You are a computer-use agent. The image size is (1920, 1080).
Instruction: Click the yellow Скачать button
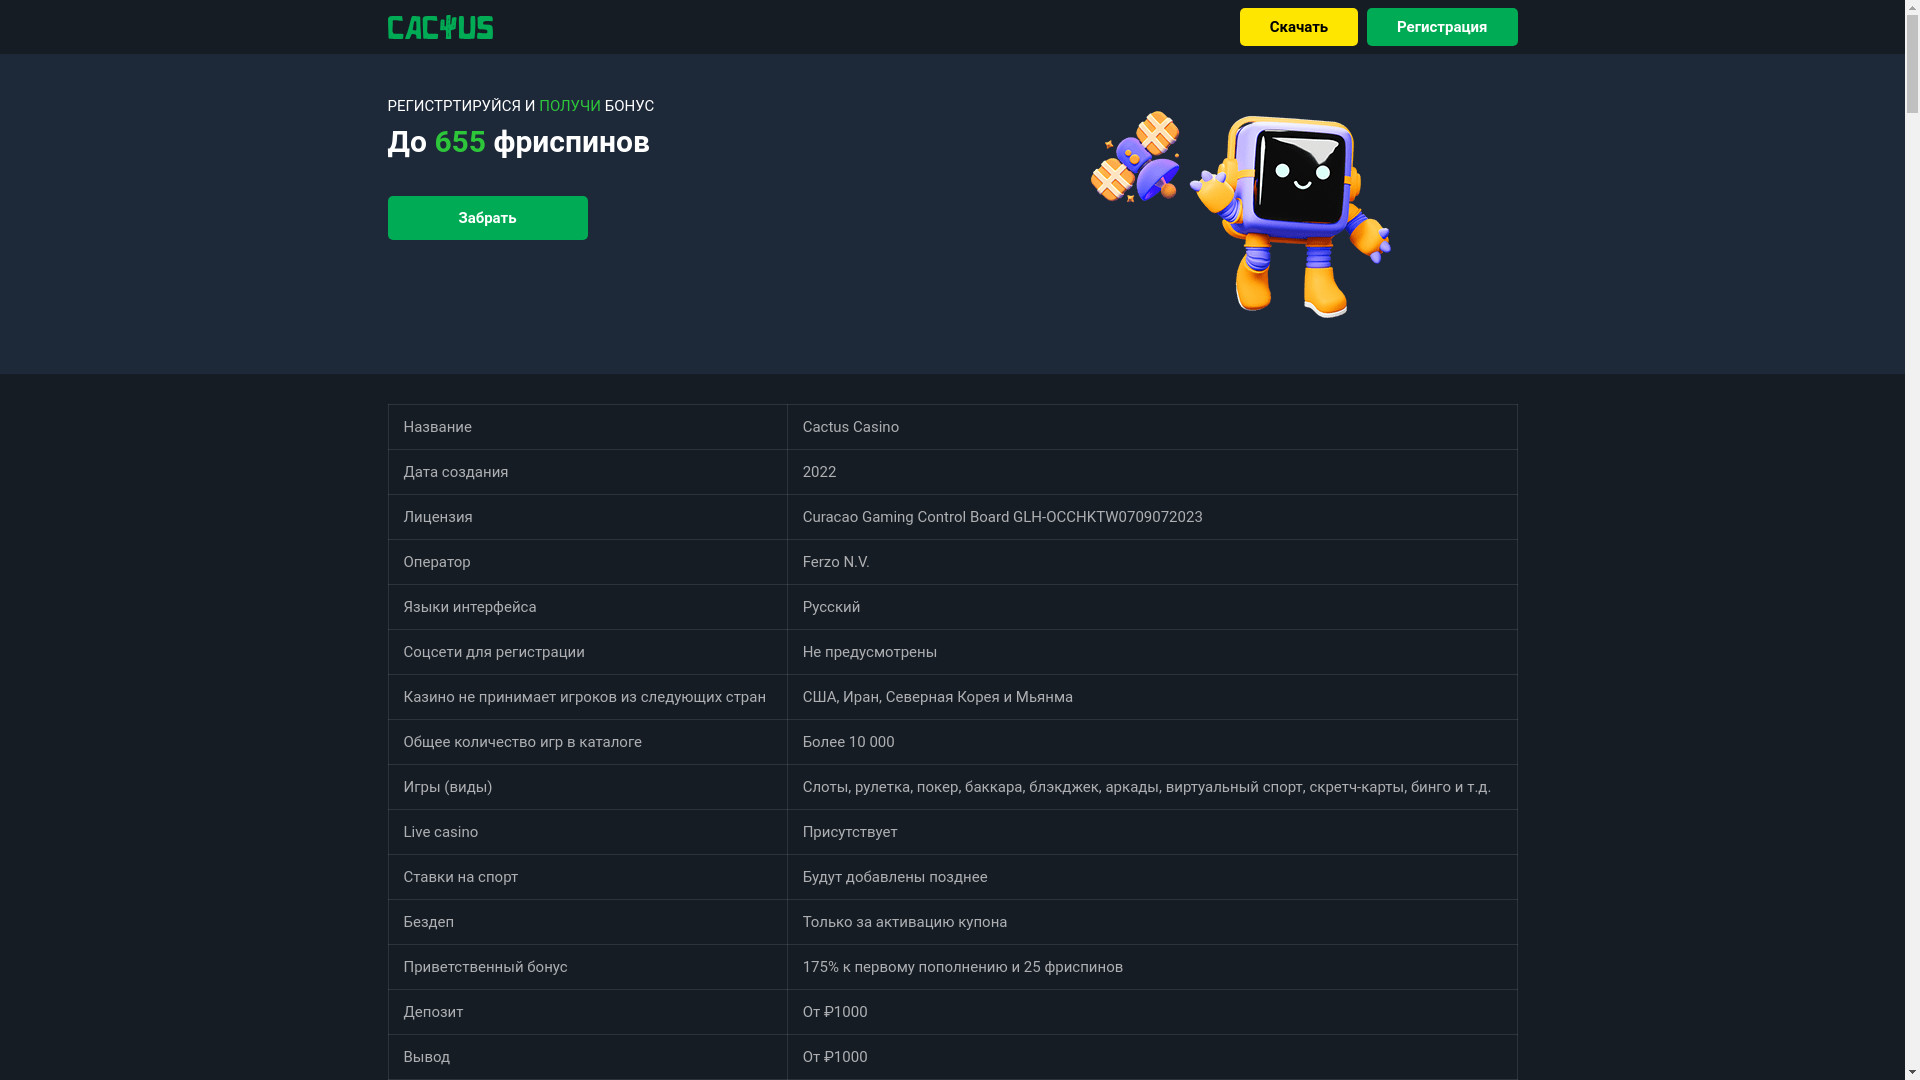[x=1298, y=27]
